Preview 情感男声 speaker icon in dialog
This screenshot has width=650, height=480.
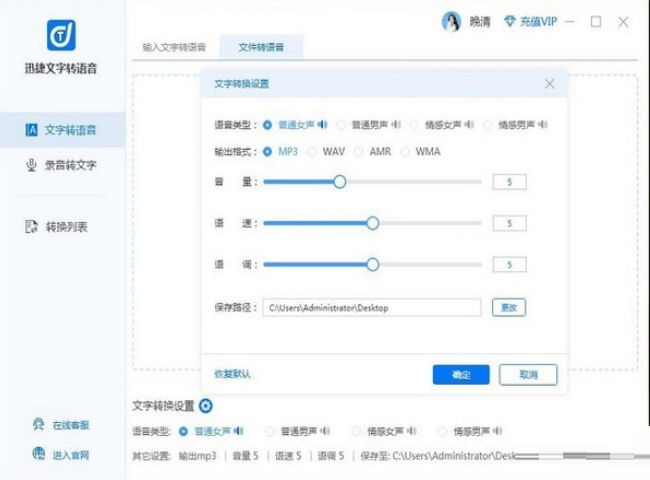[543, 124]
